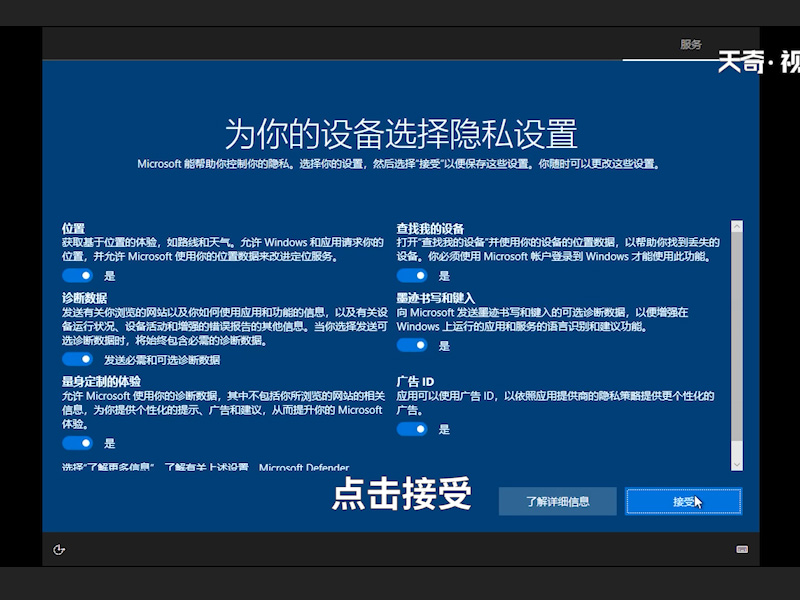Disable the 位置 location toggle
800x600 pixels.
click(77, 275)
